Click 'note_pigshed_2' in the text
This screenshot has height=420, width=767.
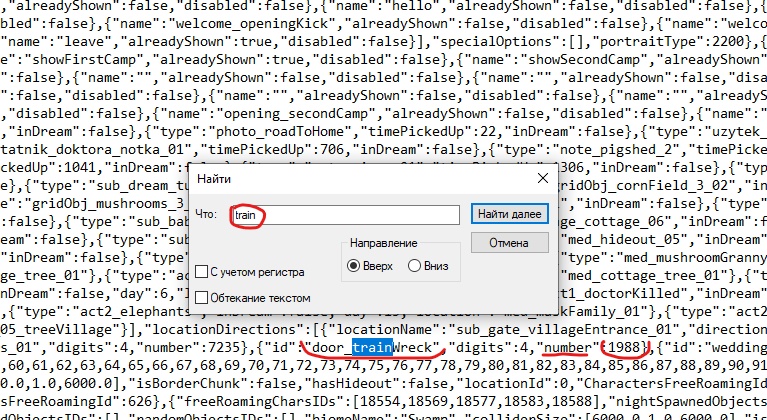622,150
